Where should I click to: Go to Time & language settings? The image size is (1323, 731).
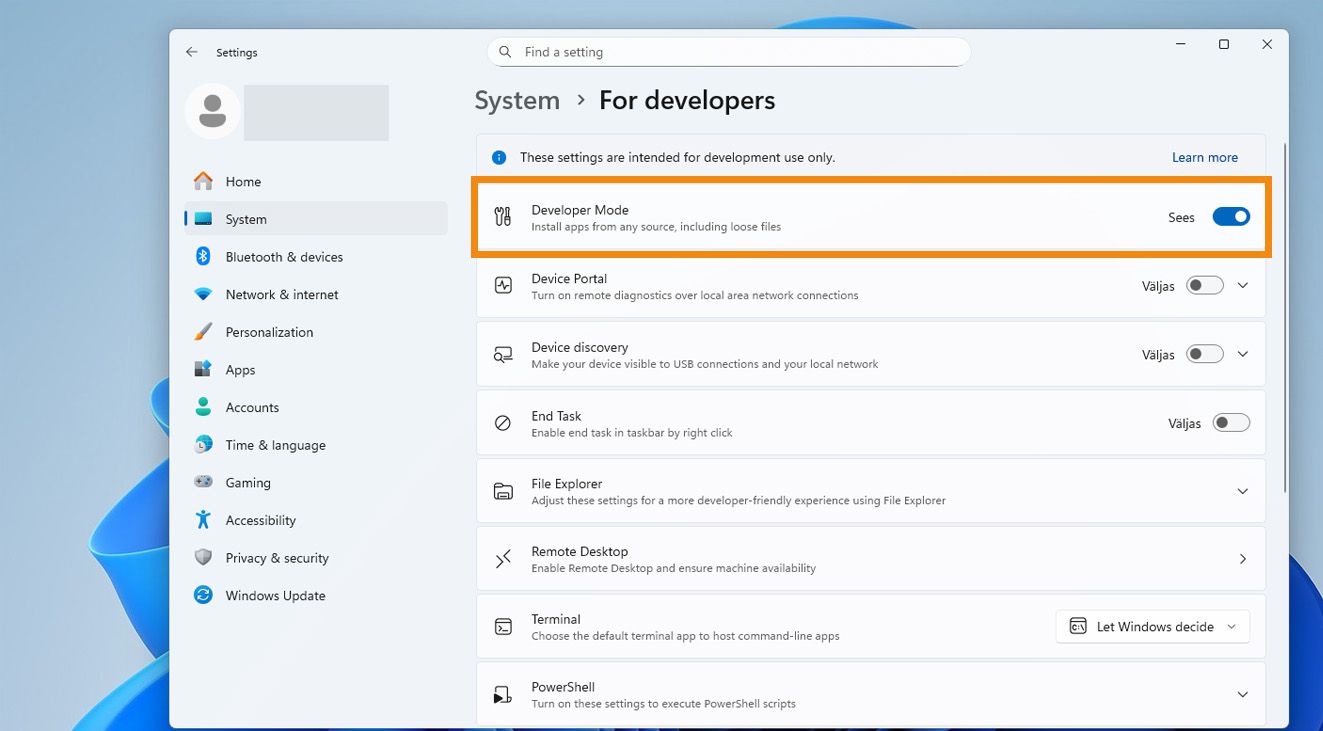275,445
